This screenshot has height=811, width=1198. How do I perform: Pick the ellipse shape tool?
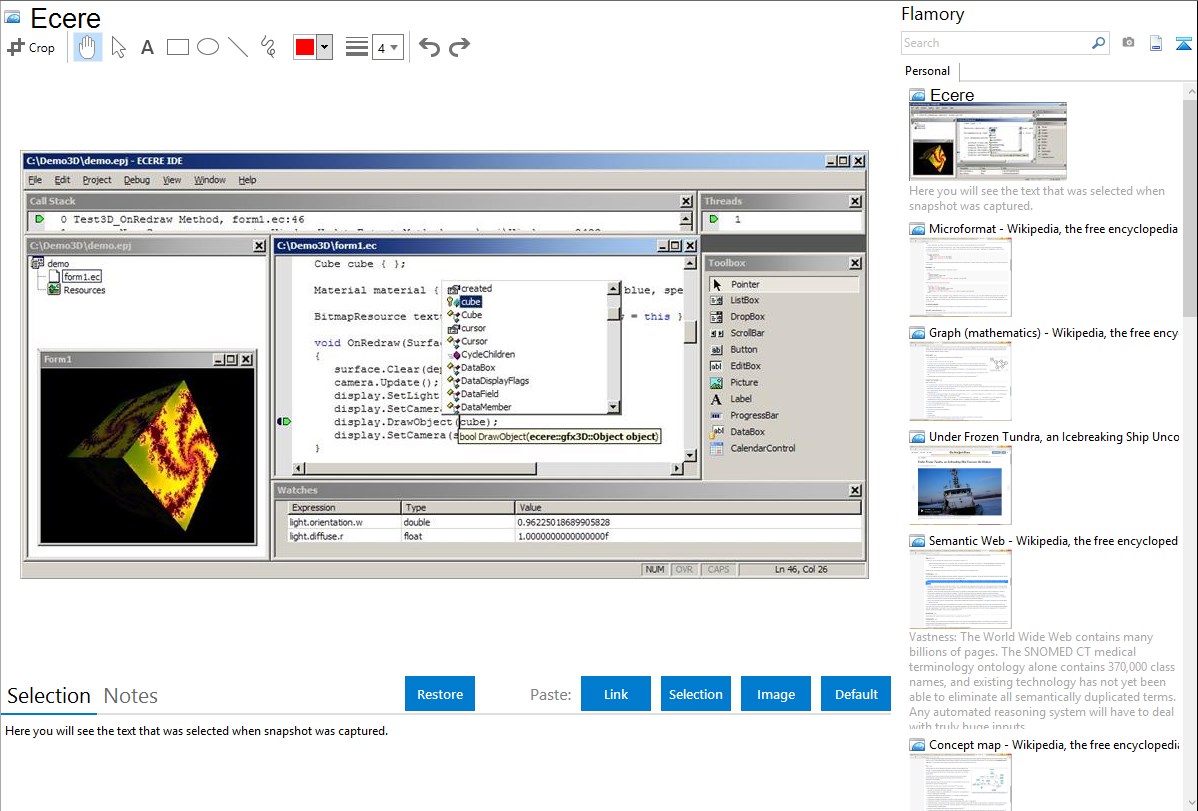tap(208, 47)
